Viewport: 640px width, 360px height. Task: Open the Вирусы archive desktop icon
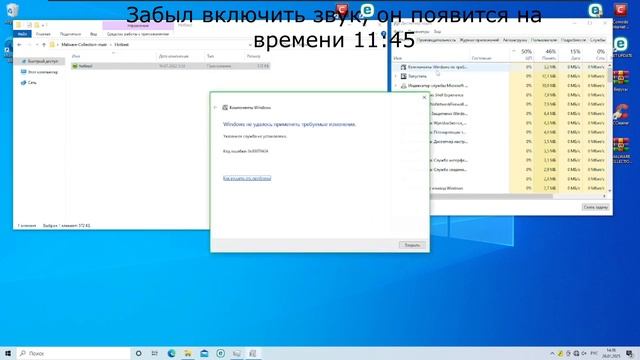pos(620,80)
